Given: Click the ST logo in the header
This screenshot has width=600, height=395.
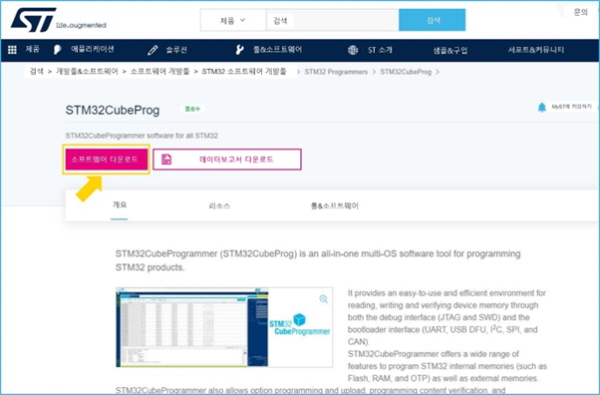Looking at the screenshot, I should pyautogui.click(x=34, y=20).
